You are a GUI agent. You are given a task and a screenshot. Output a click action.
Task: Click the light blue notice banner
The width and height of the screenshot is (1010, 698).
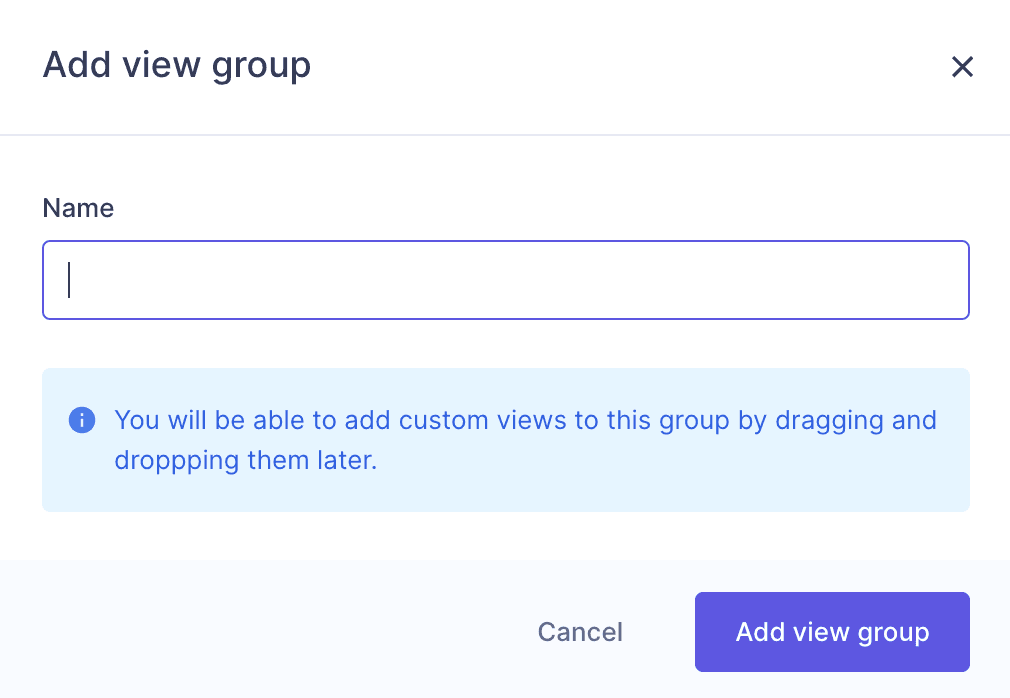(505, 440)
